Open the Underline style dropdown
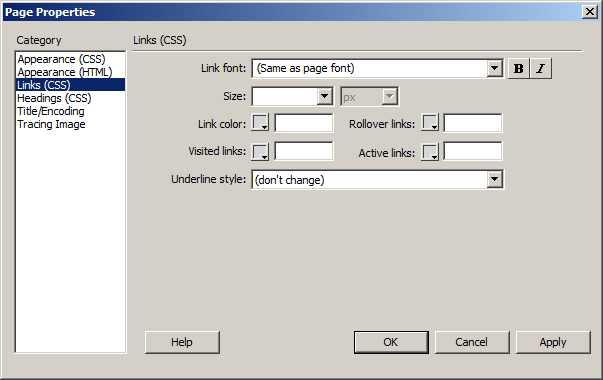Screen dimensions: 603x380 tap(495, 180)
